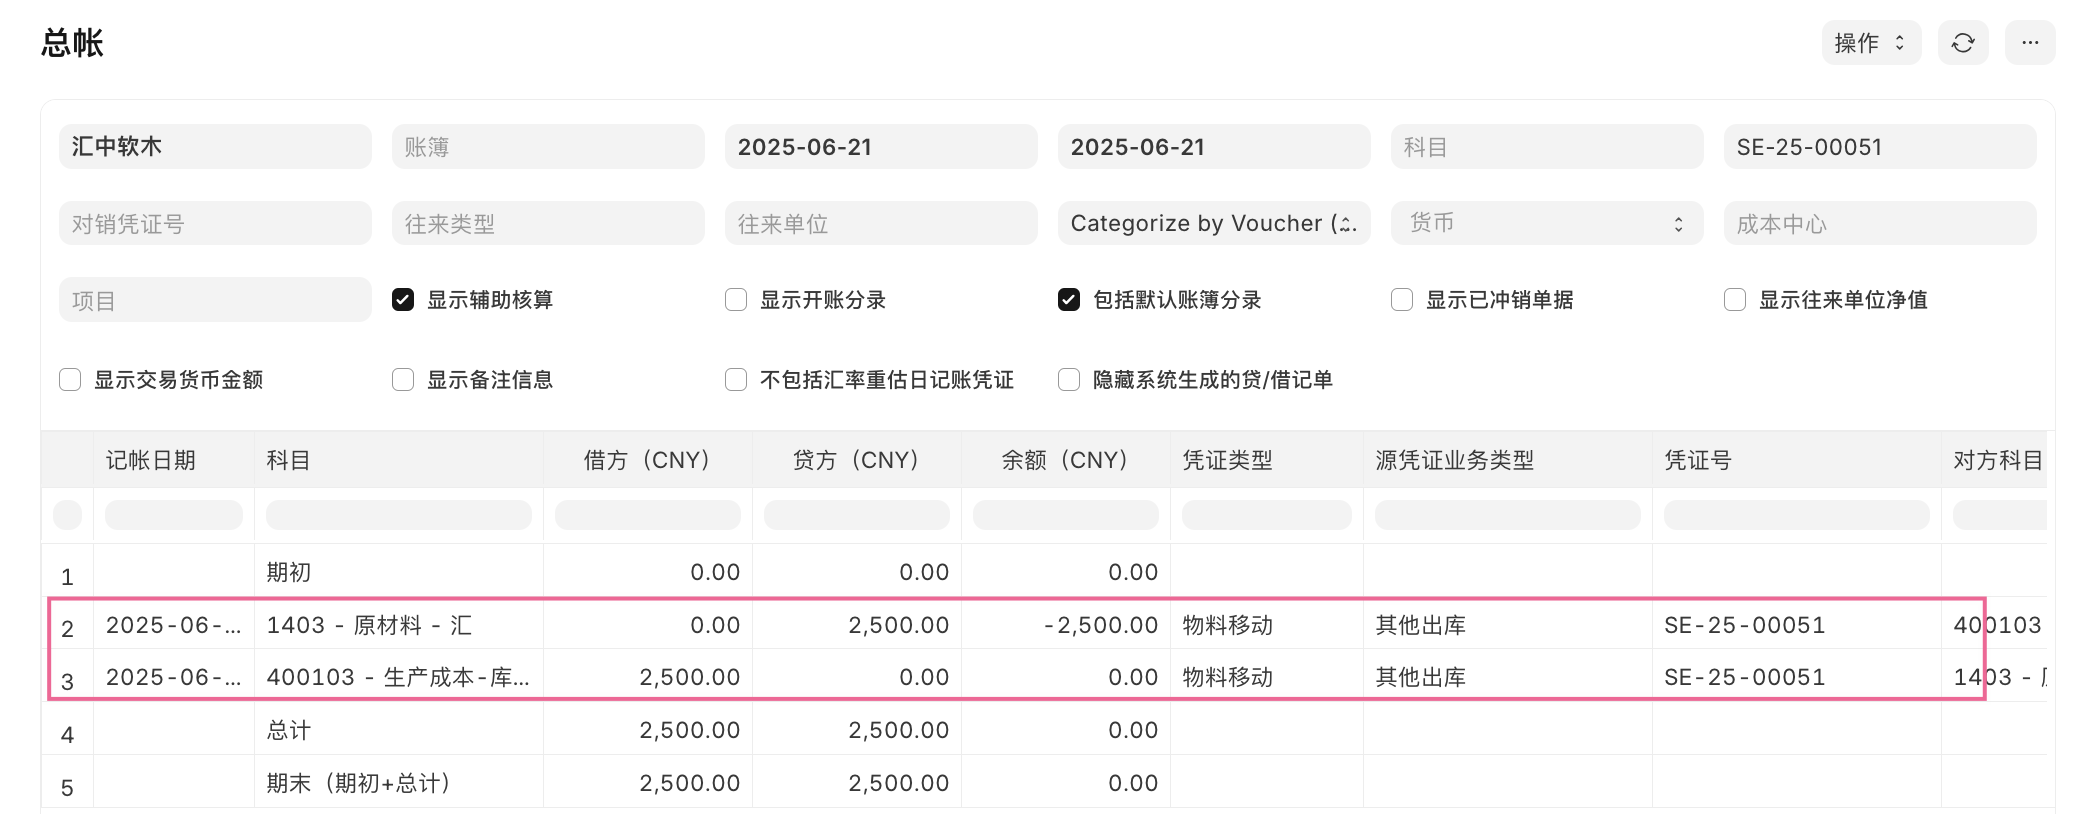2078x814 pixels.
Task: Tick the 显示往来单位净值 checkbox
Action: 1735,300
